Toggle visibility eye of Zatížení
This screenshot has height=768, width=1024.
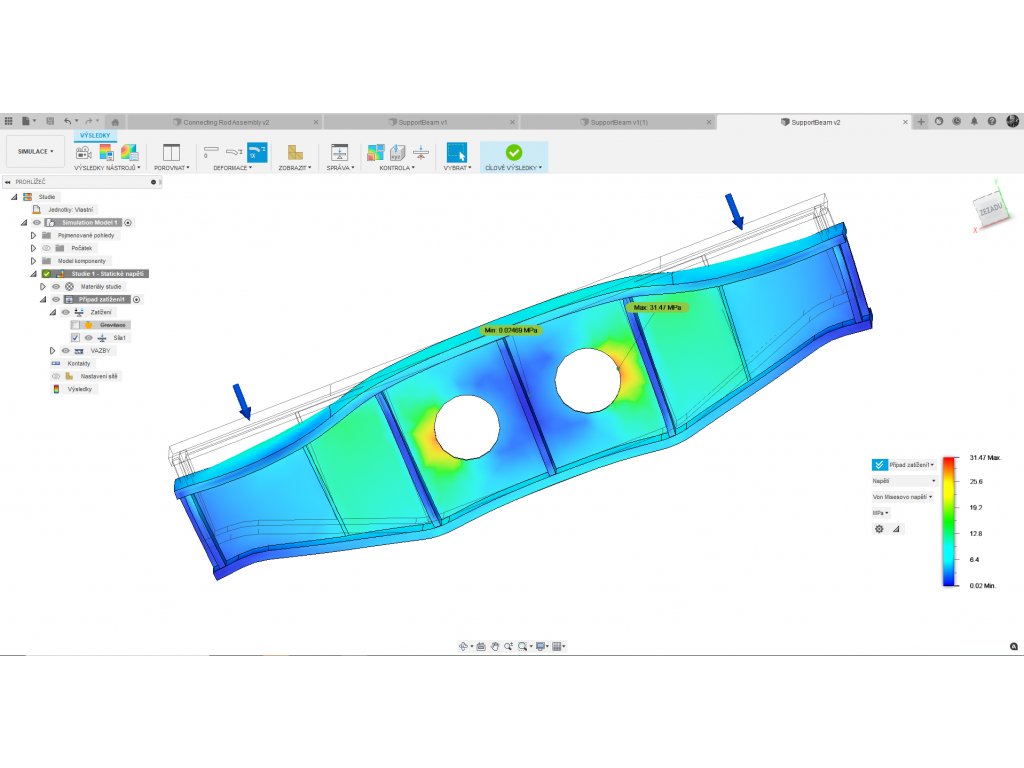click(65, 312)
